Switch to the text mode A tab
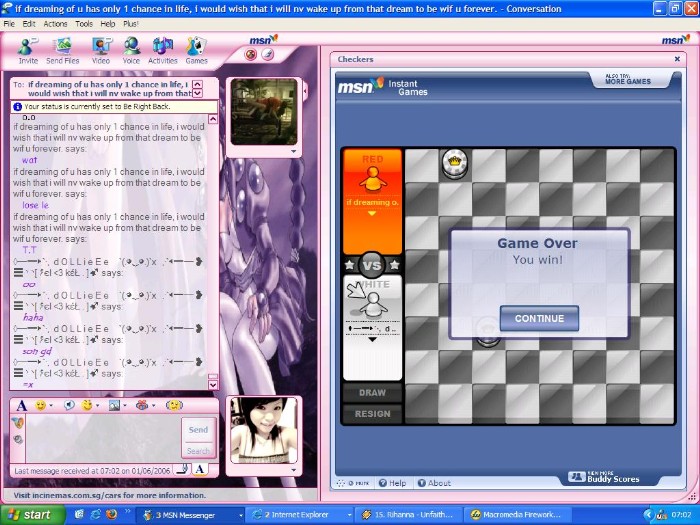 click(x=200, y=469)
